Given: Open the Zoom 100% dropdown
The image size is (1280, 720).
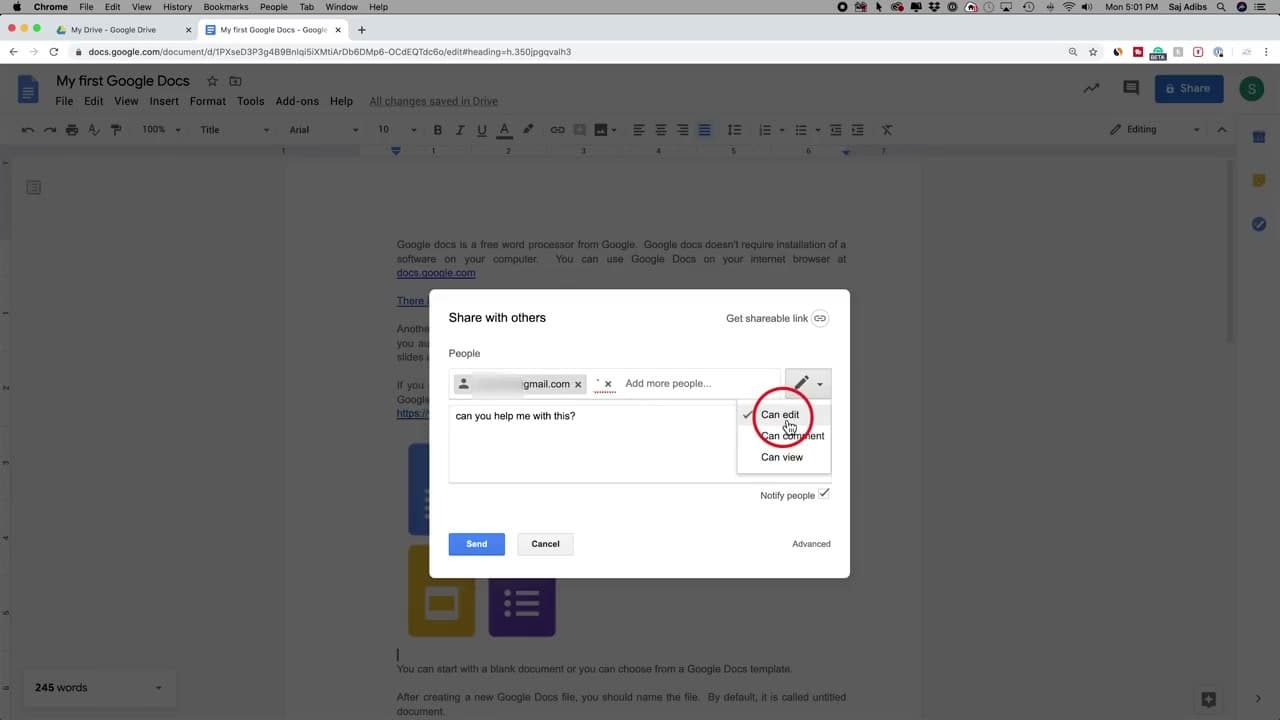Looking at the screenshot, I should (x=161, y=130).
